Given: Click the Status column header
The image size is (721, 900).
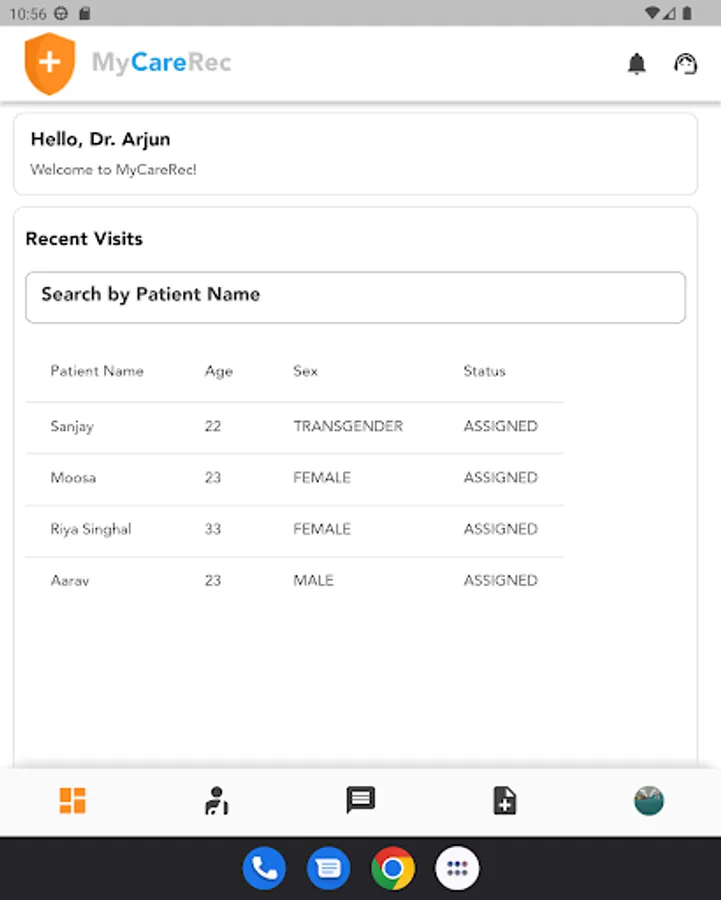Looking at the screenshot, I should pos(484,371).
